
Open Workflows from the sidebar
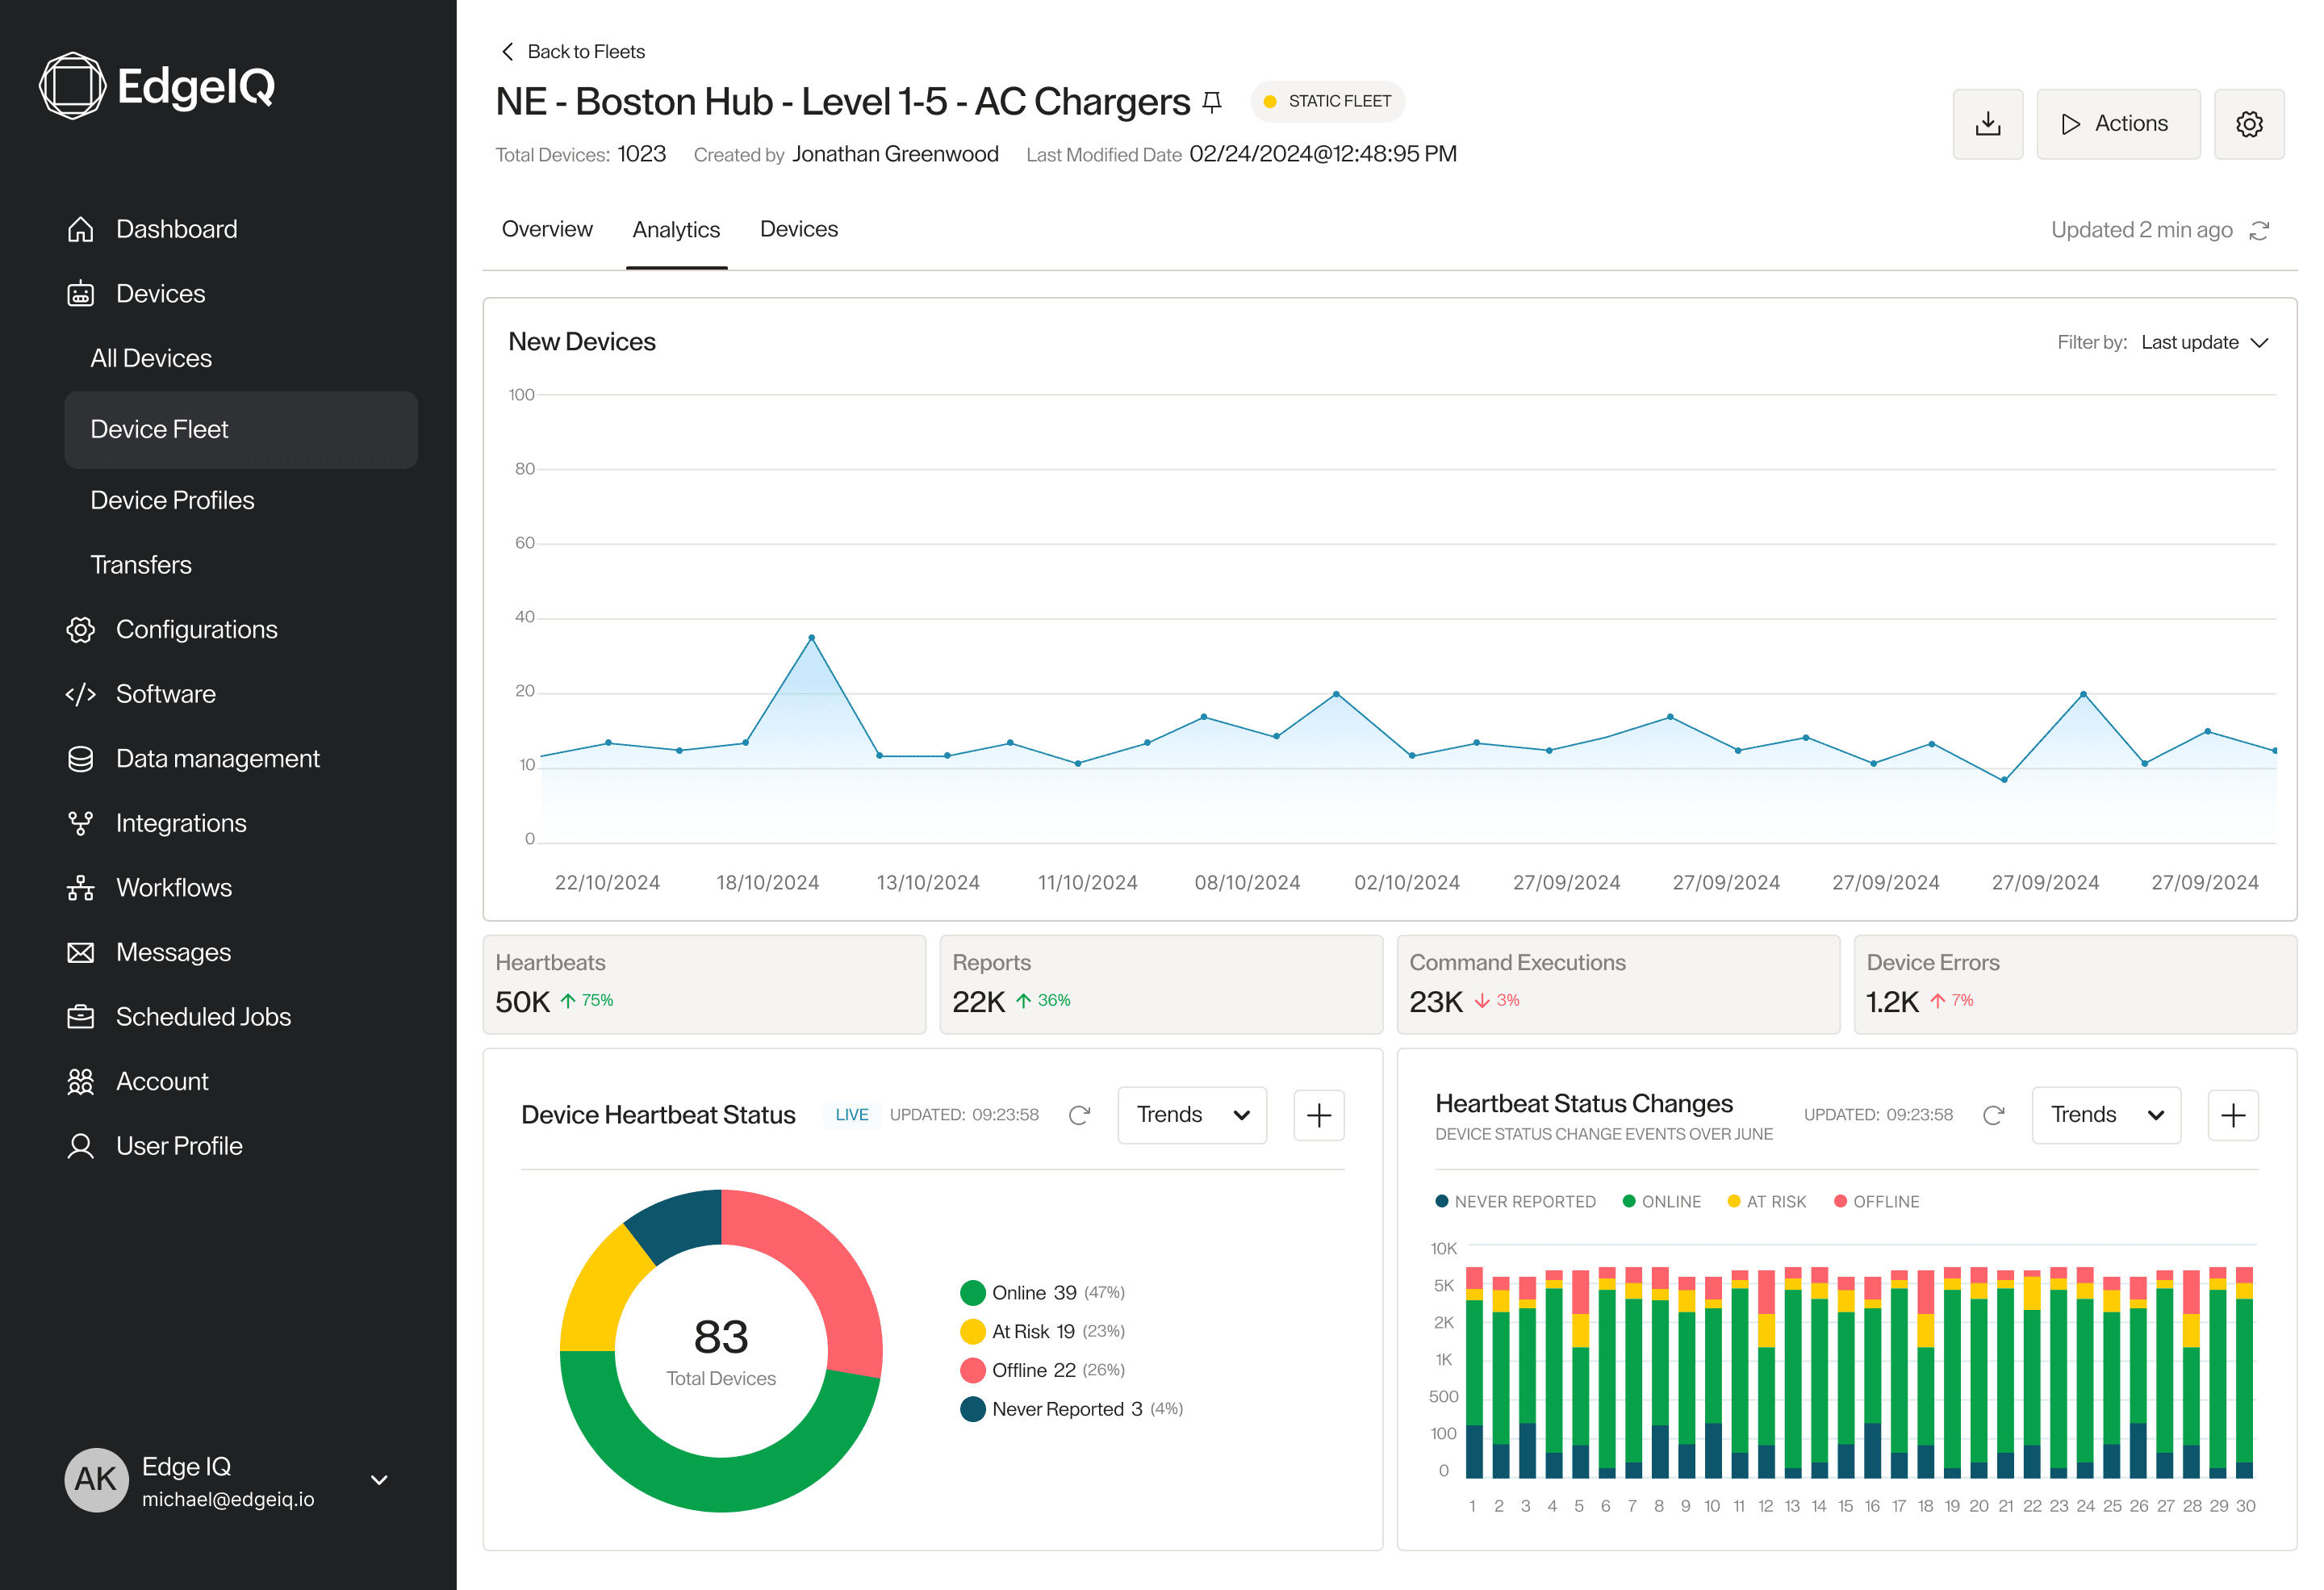pyautogui.click(x=173, y=887)
